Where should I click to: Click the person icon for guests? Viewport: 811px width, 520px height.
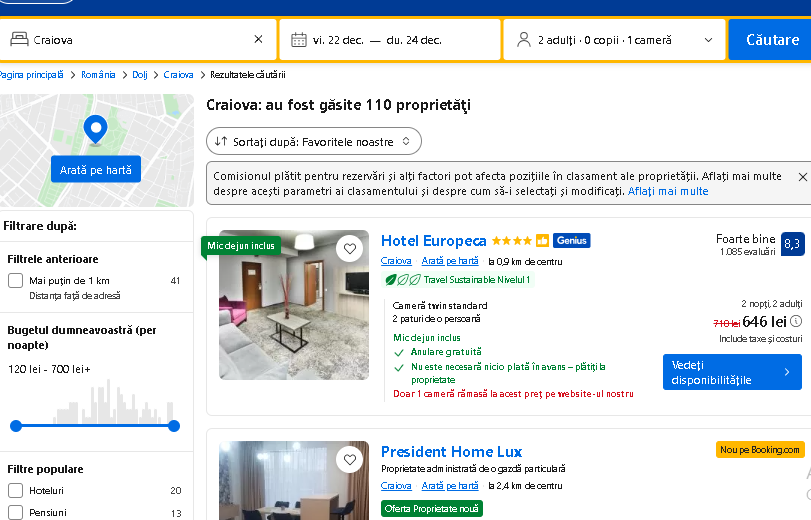[x=524, y=40]
